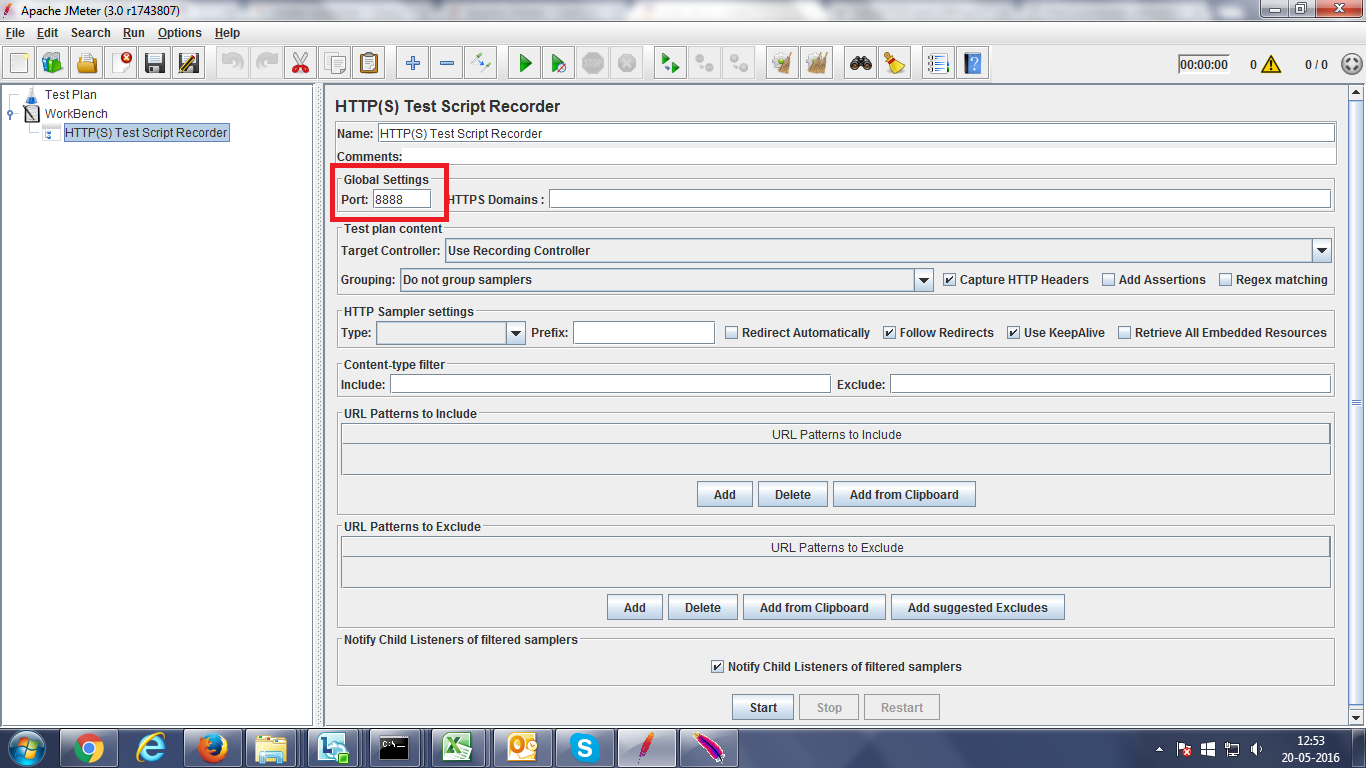Viewport: 1366px width, 768px height.
Task: Collapse the WorkBench tree node
Action: pyautogui.click(x=10, y=114)
